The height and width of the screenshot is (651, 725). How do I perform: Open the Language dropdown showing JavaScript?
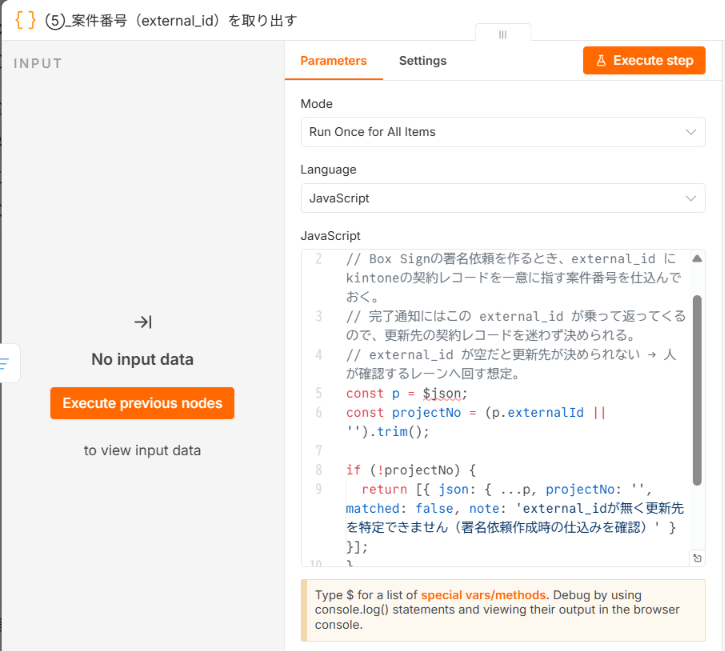pyautogui.click(x=503, y=198)
